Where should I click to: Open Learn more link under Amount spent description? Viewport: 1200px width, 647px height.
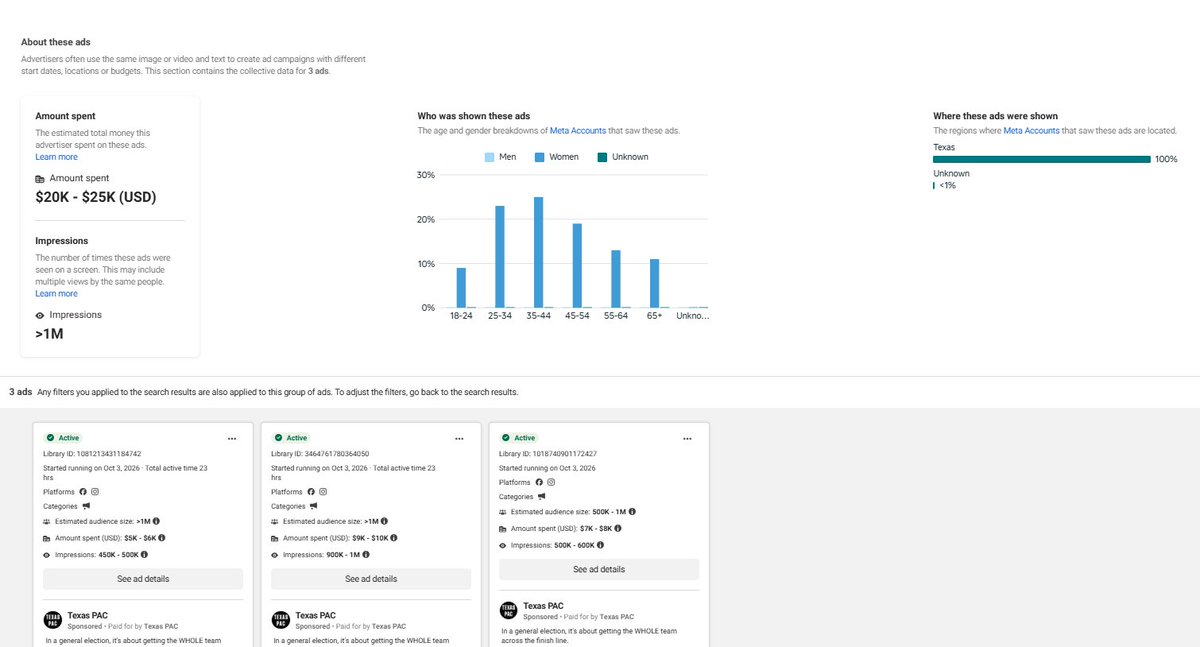pos(56,157)
